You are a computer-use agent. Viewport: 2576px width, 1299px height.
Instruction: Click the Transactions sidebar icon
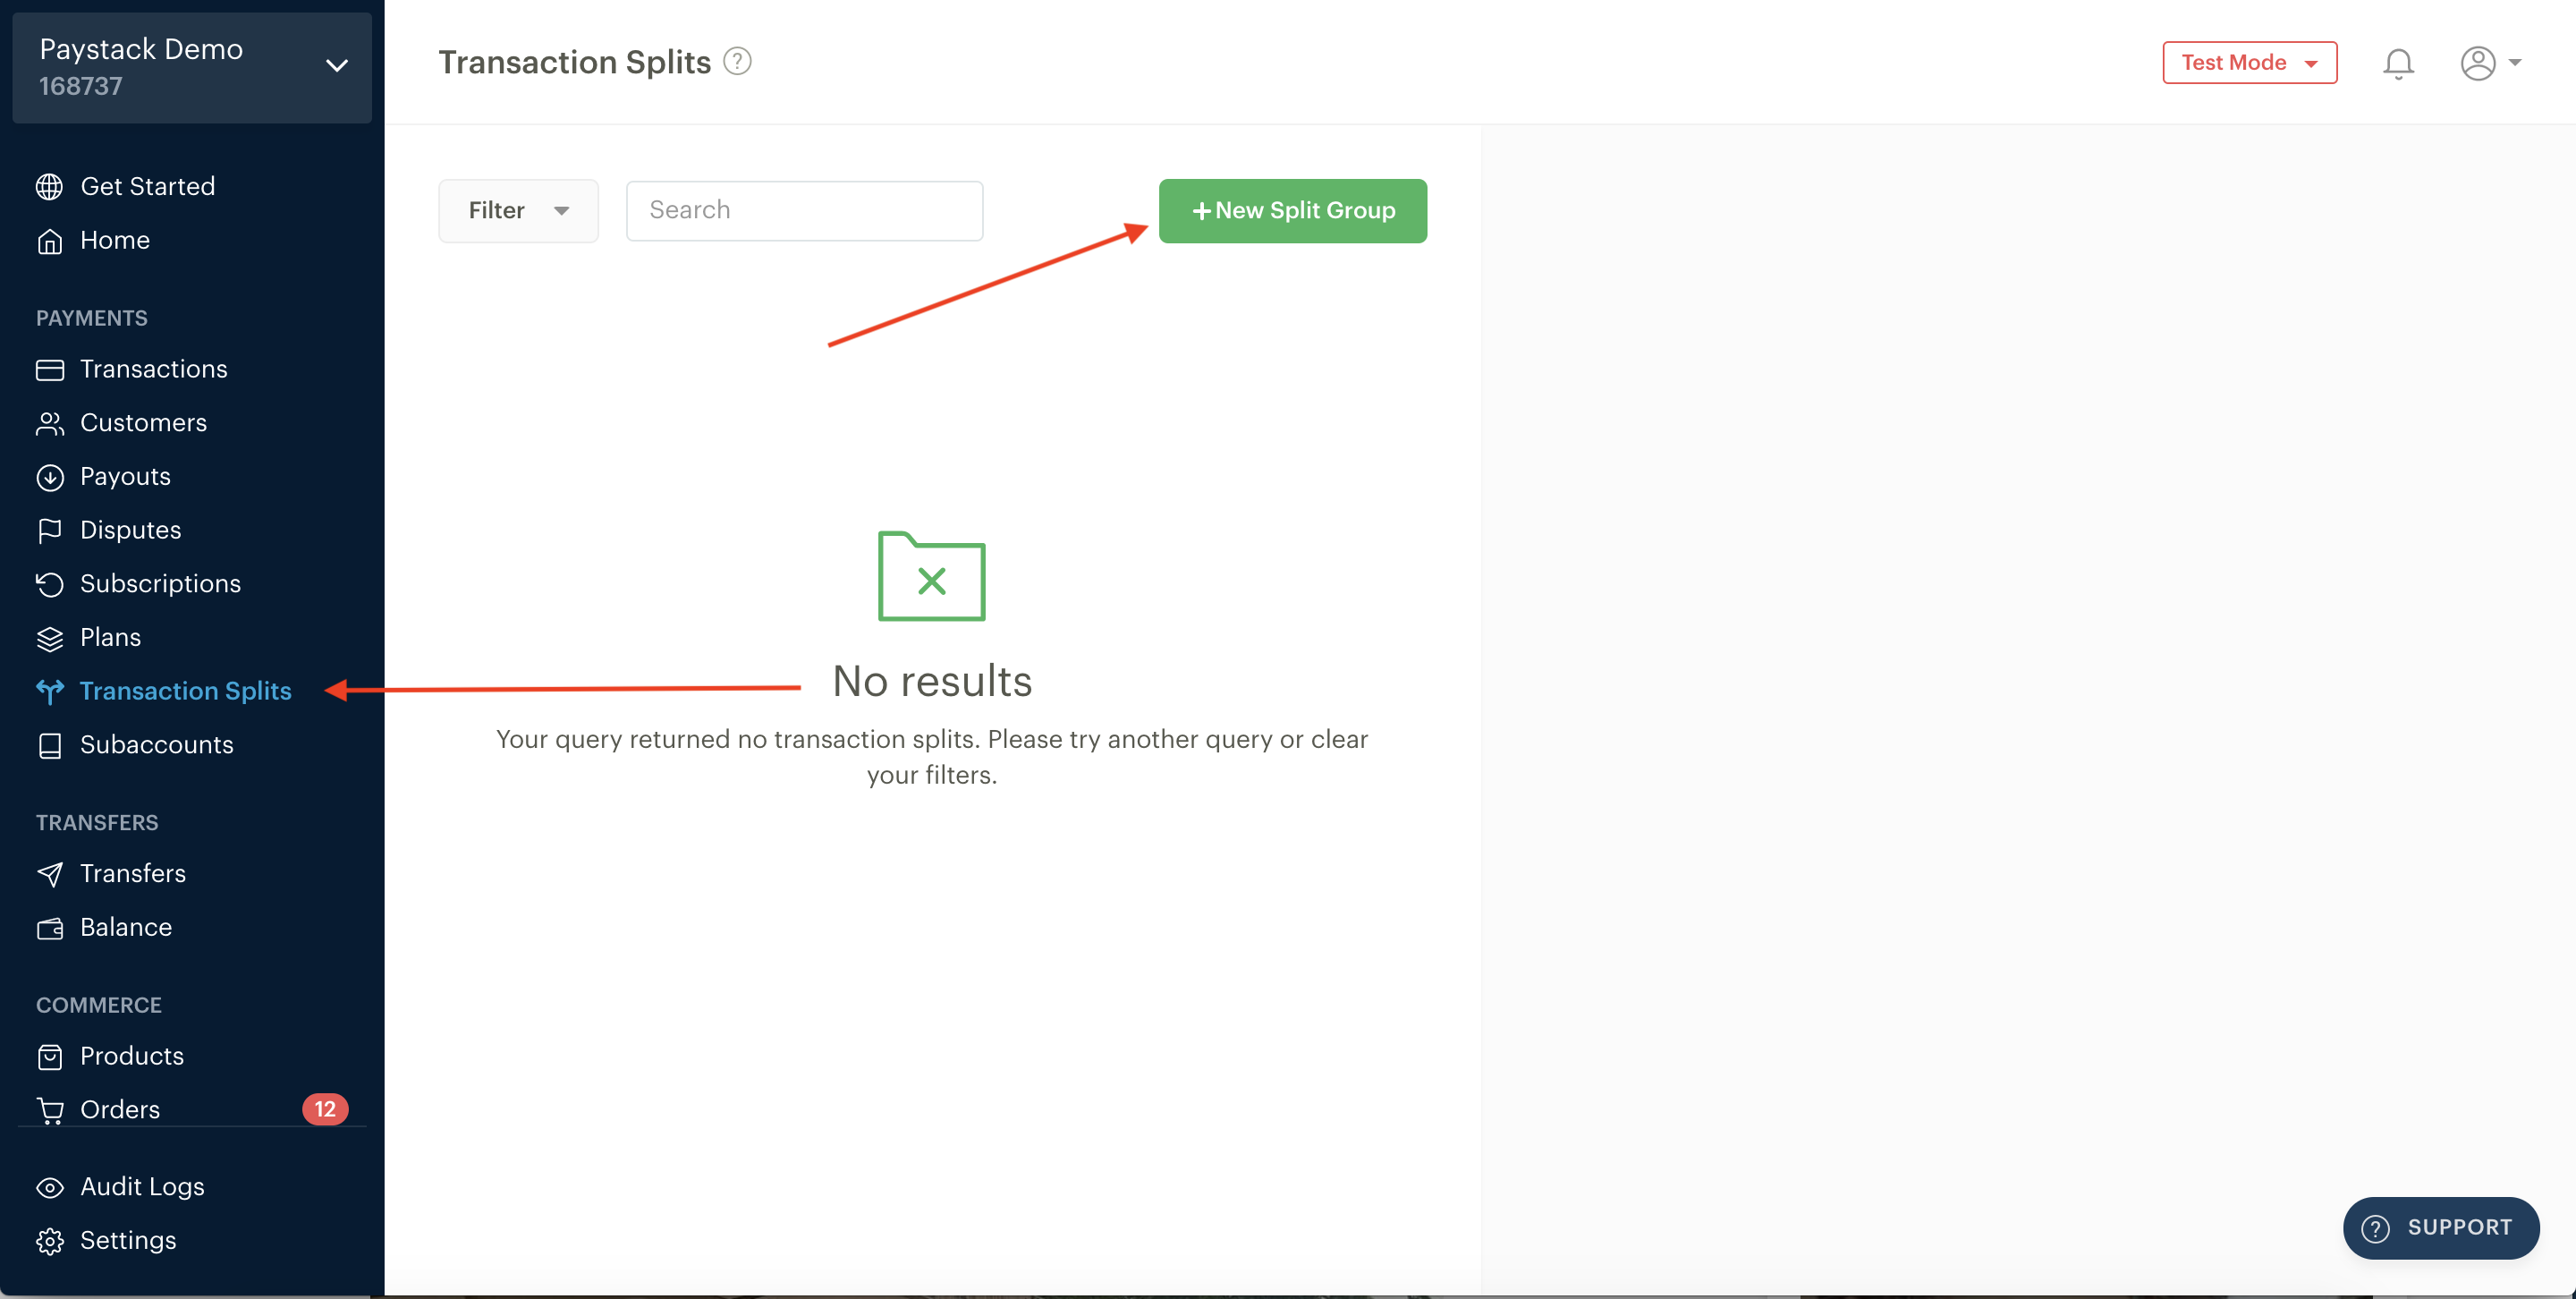point(51,368)
